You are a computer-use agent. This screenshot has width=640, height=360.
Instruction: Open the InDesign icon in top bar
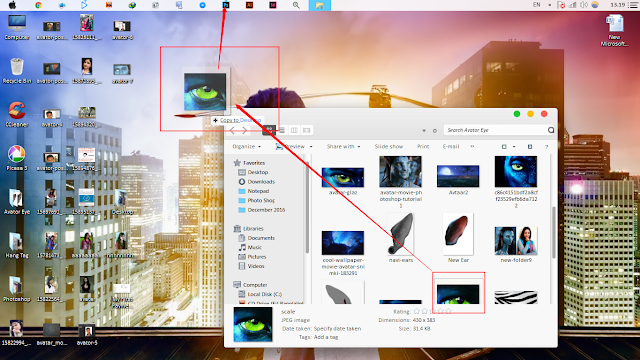273,5
